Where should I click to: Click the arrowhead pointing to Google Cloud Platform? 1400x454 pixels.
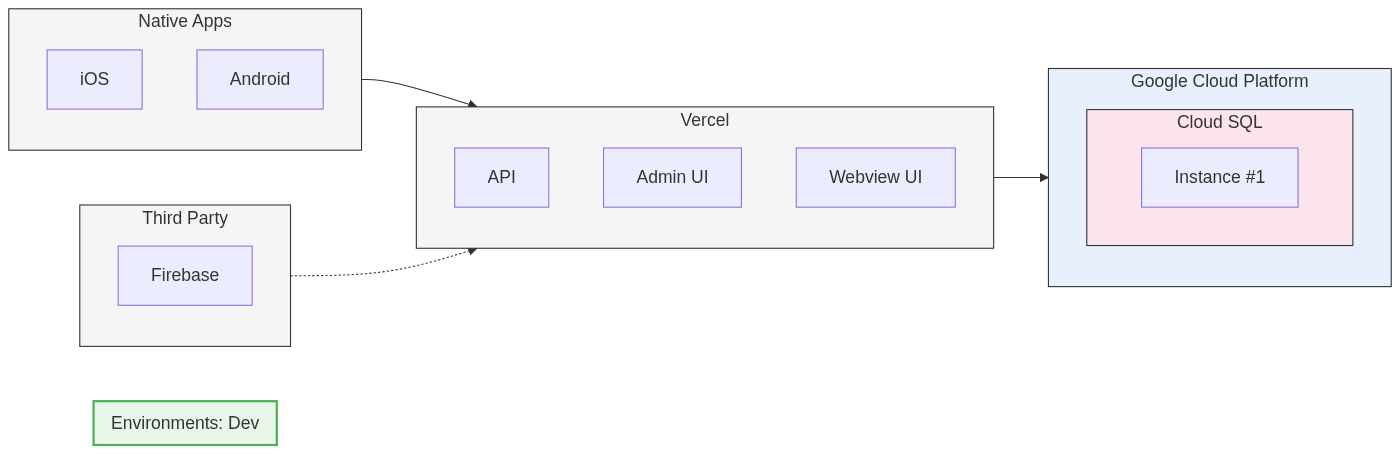pos(1044,178)
